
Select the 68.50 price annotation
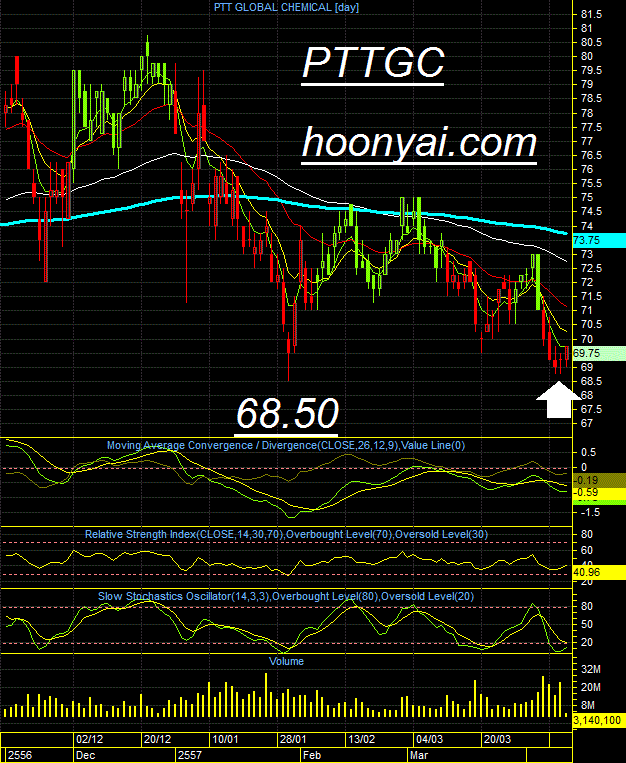click(287, 415)
